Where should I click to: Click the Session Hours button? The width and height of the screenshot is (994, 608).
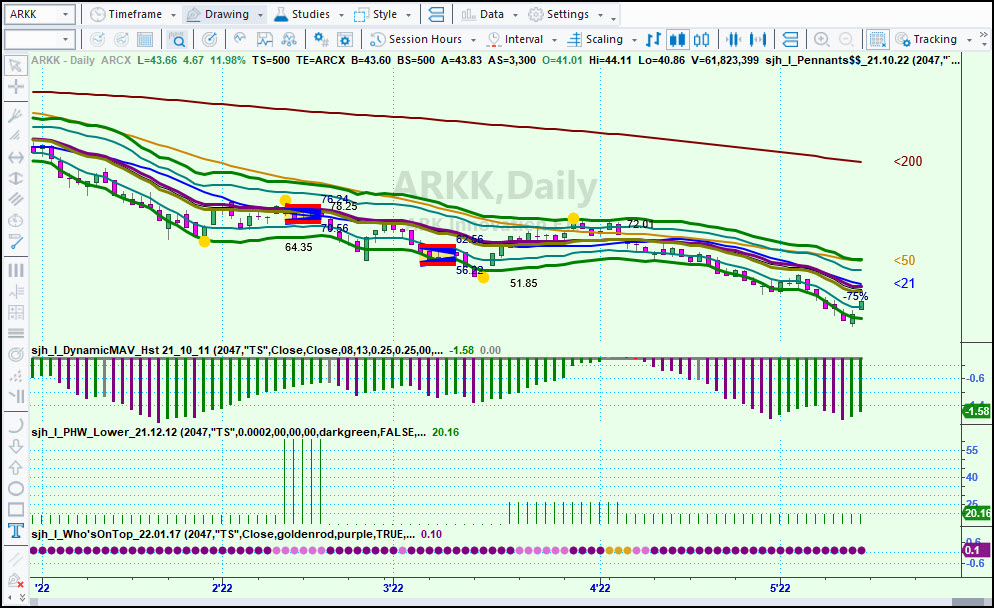[x=416, y=40]
